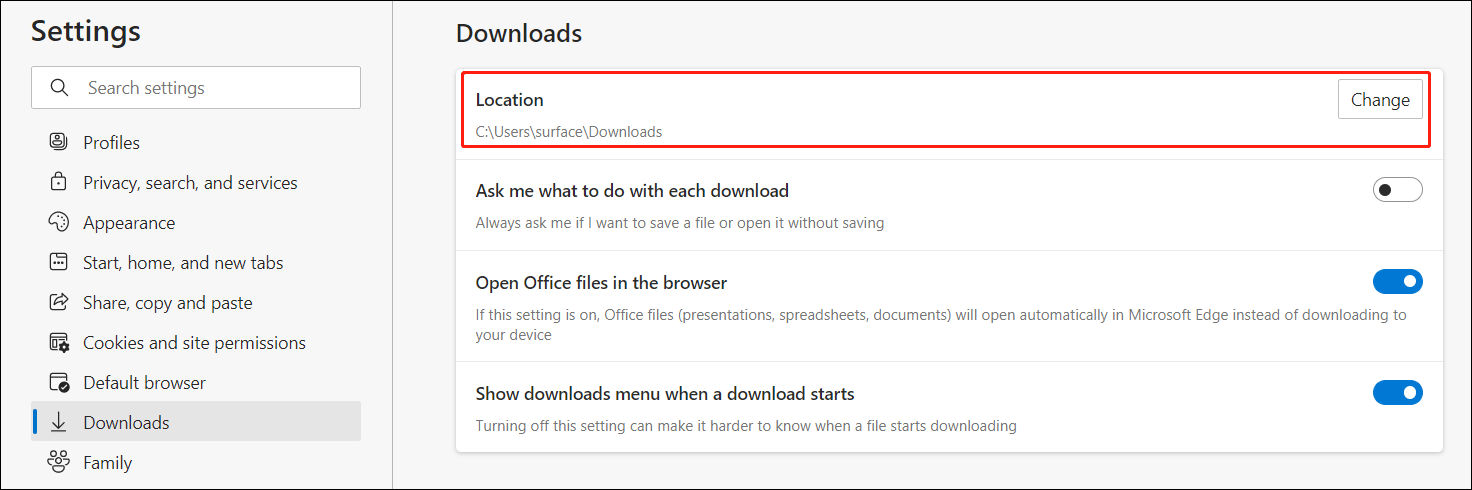
Task: Go to Privacy, search, and services
Action: coord(190,183)
